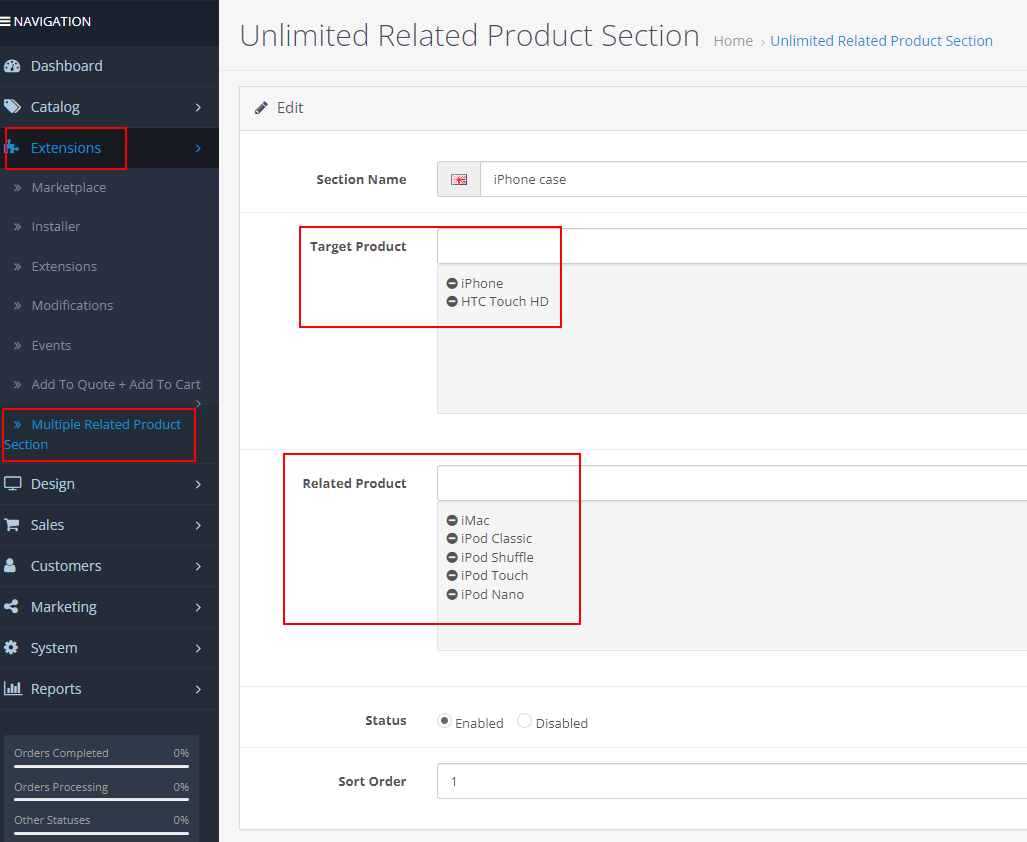The width and height of the screenshot is (1027, 842).
Task: Expand the Catalog menu chevron
Action: (198, 107)
